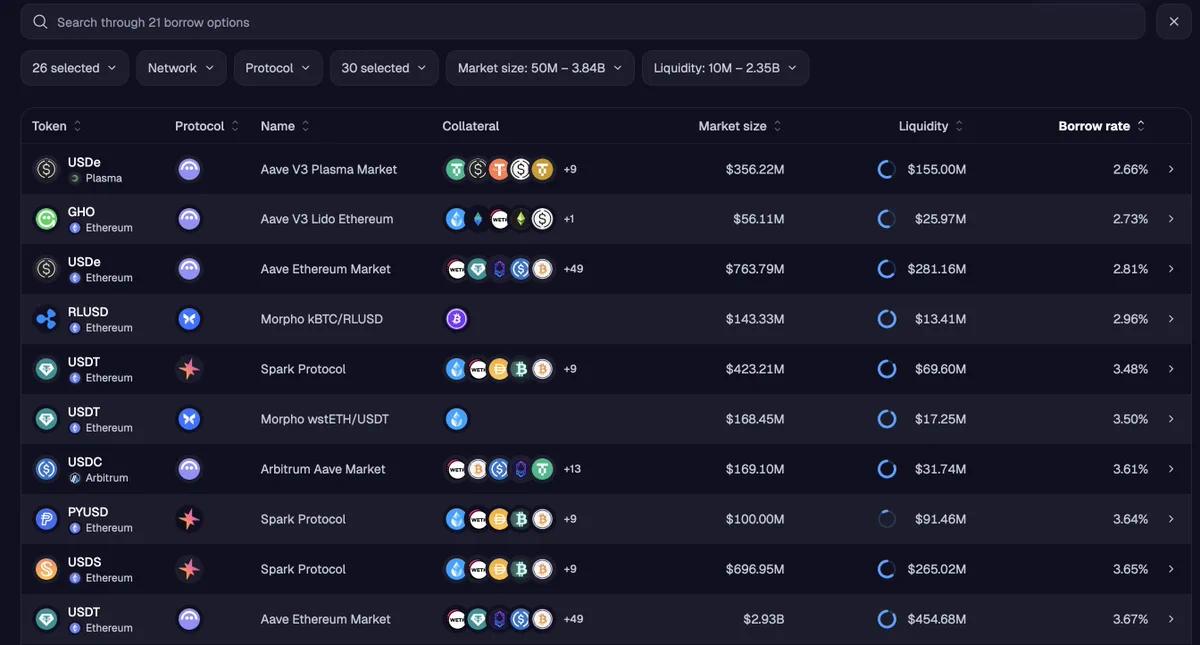Click Aave protocol icon in Arbitrum Aave Market row
This screenshot has height=645, width=1200.
189,469
